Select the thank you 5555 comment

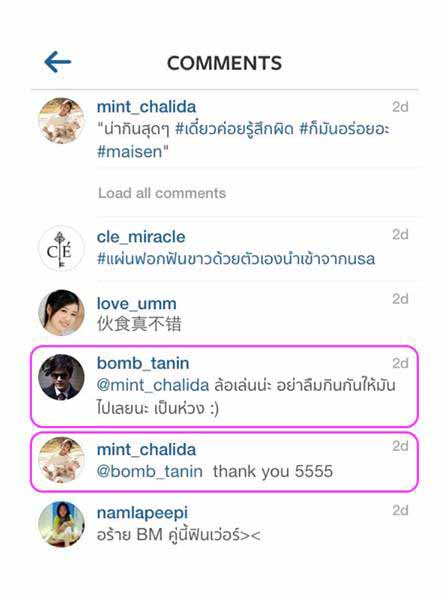[273, 471]
